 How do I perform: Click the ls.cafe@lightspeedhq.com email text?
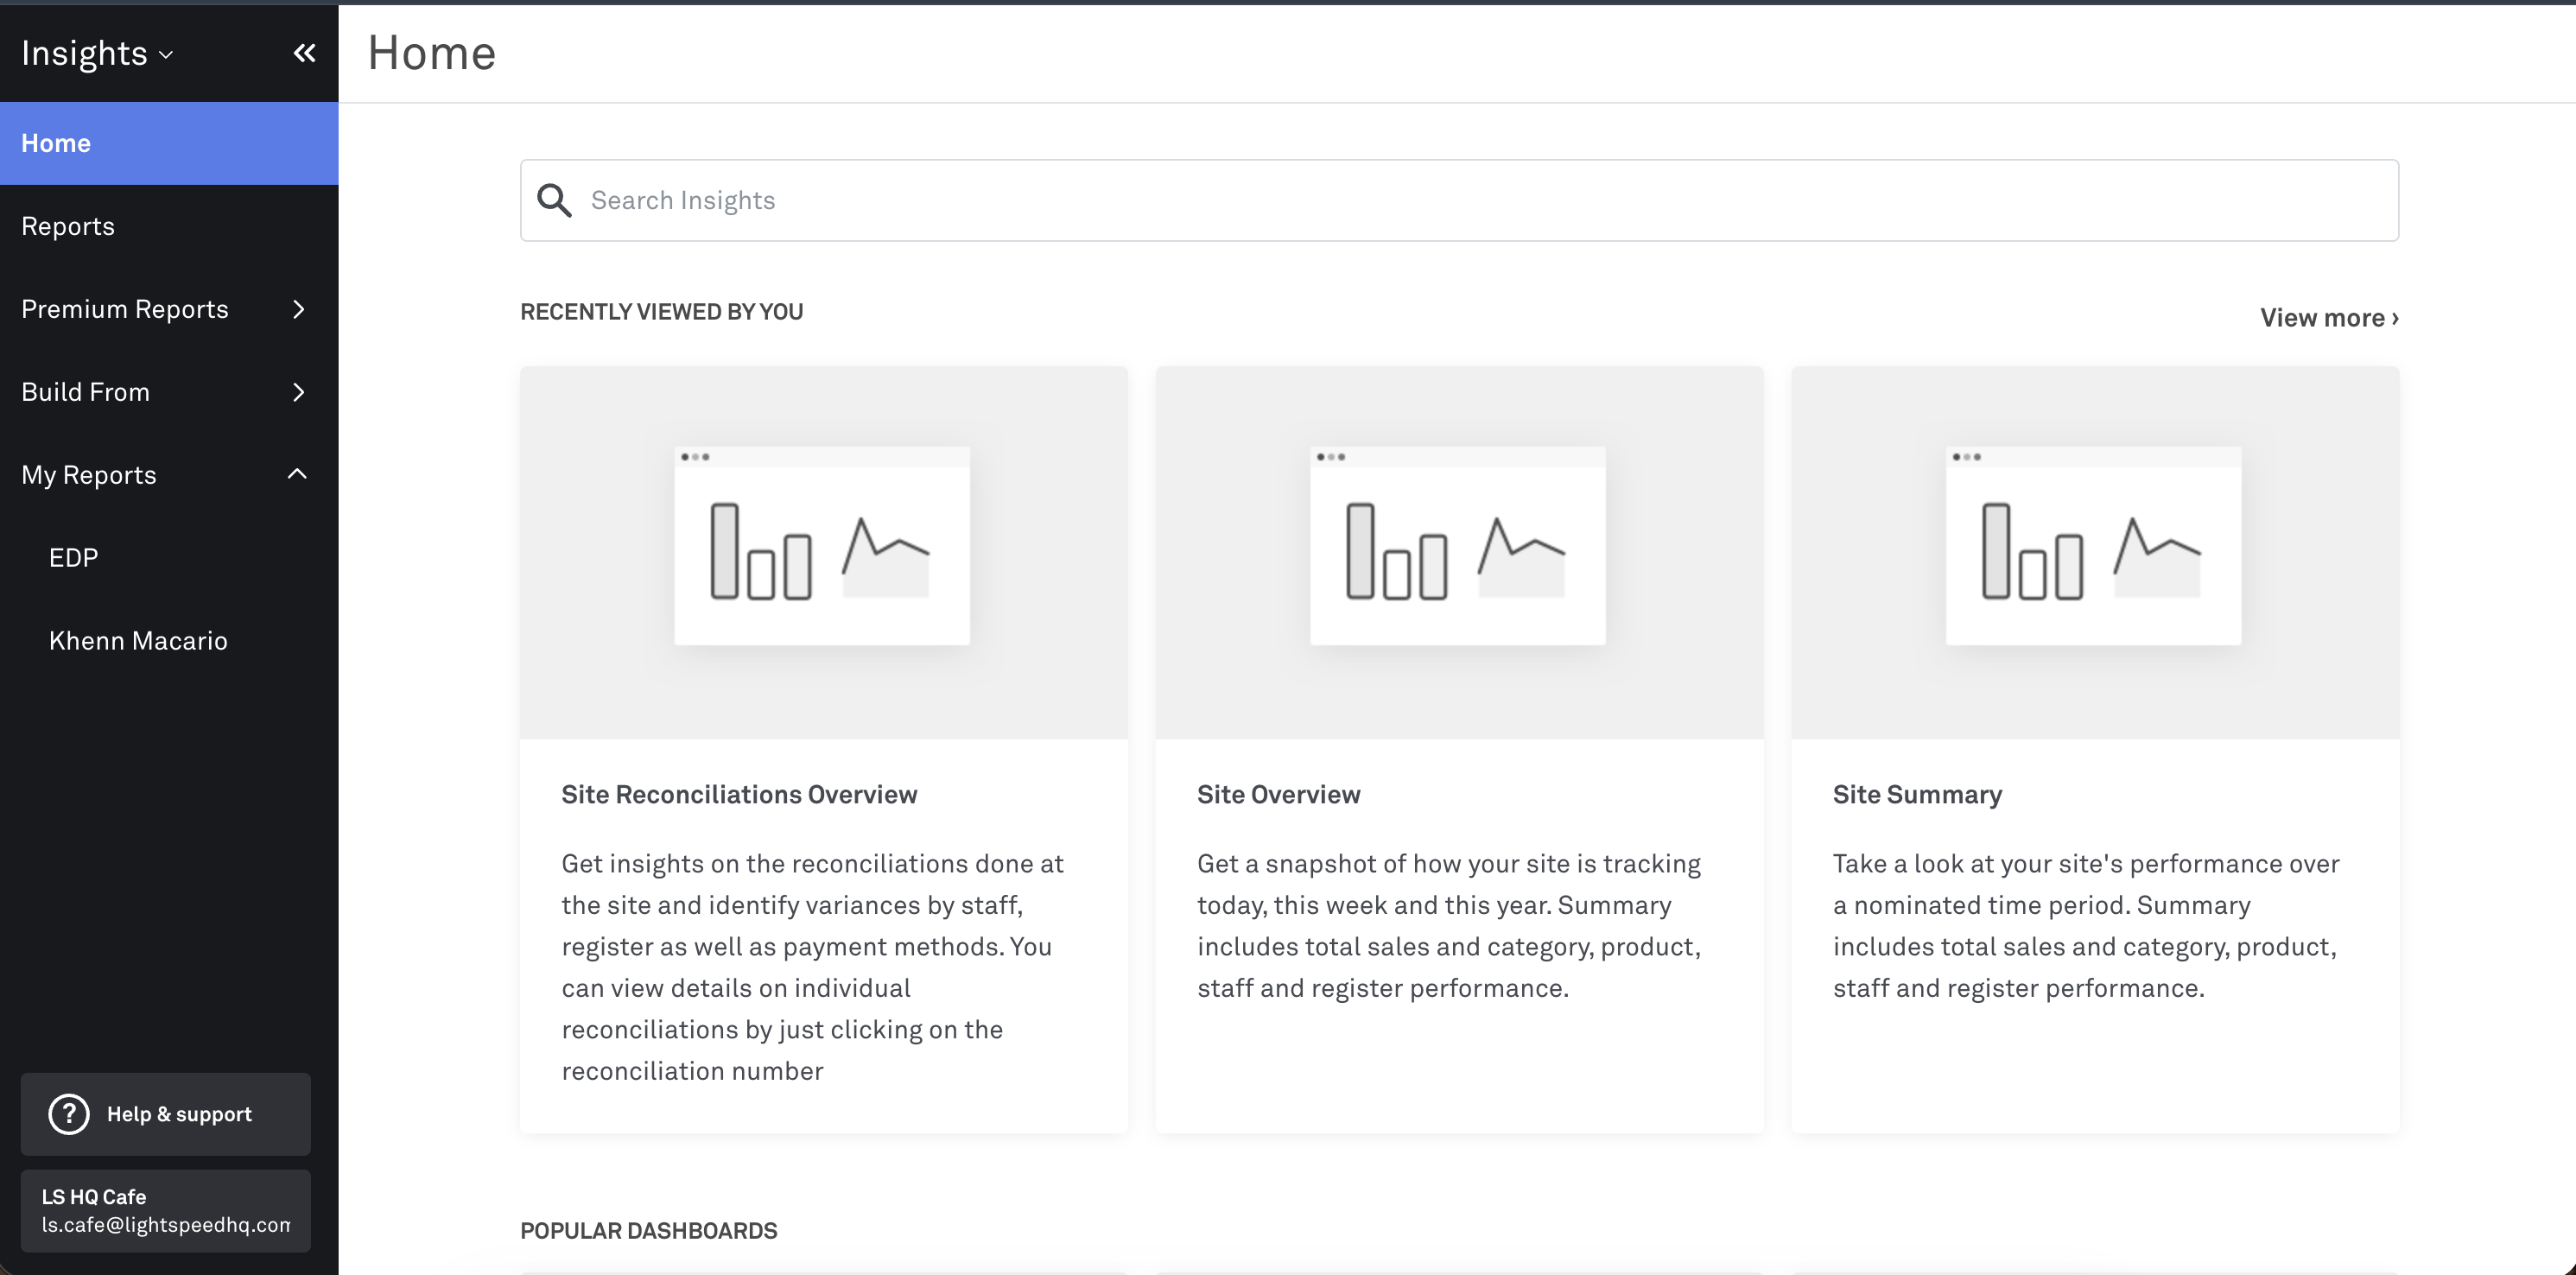tap(166, 1225)
